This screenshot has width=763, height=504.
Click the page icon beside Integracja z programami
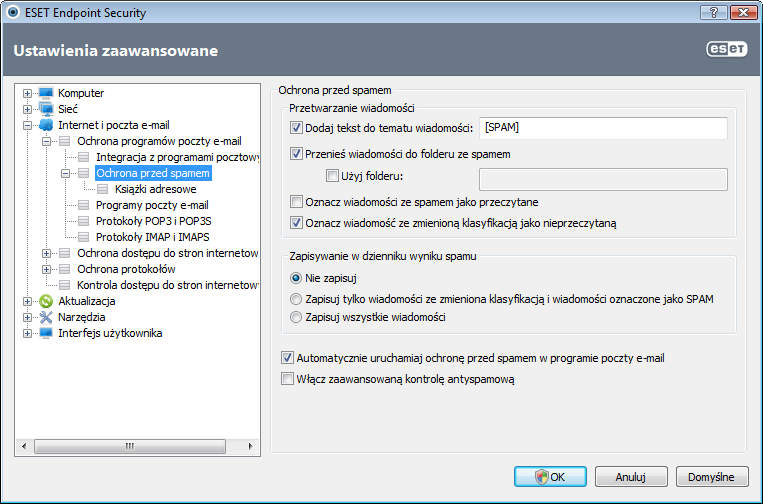tap(83, 157)
